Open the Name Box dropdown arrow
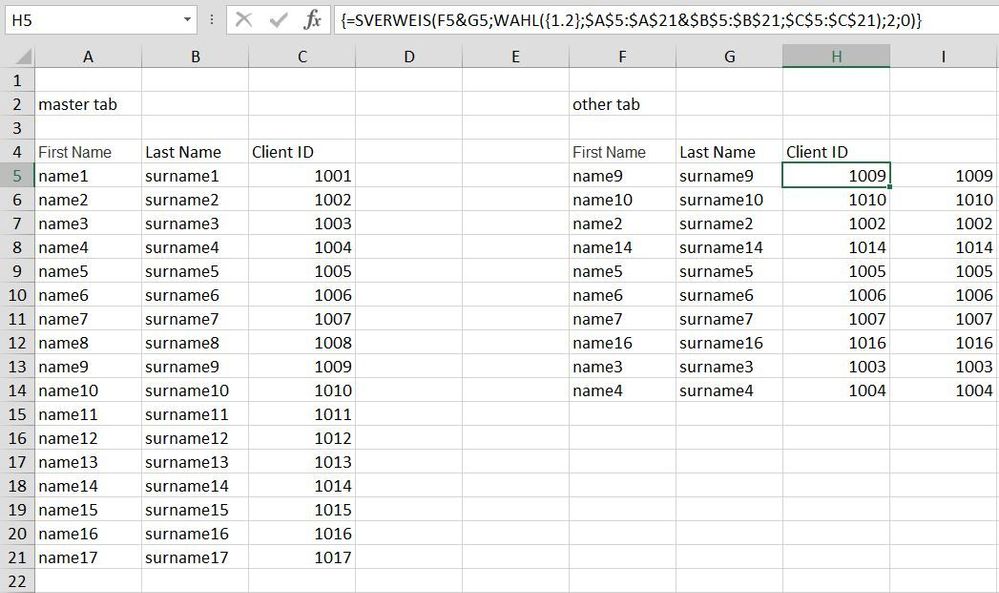999x593 pixels. (x=187, y=20)
